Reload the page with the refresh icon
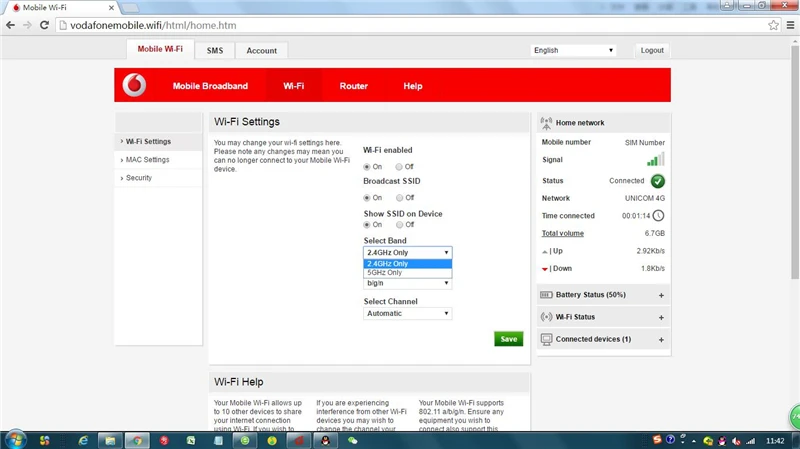800x449 pixels. pyautogui.click(x=44, y=25)
